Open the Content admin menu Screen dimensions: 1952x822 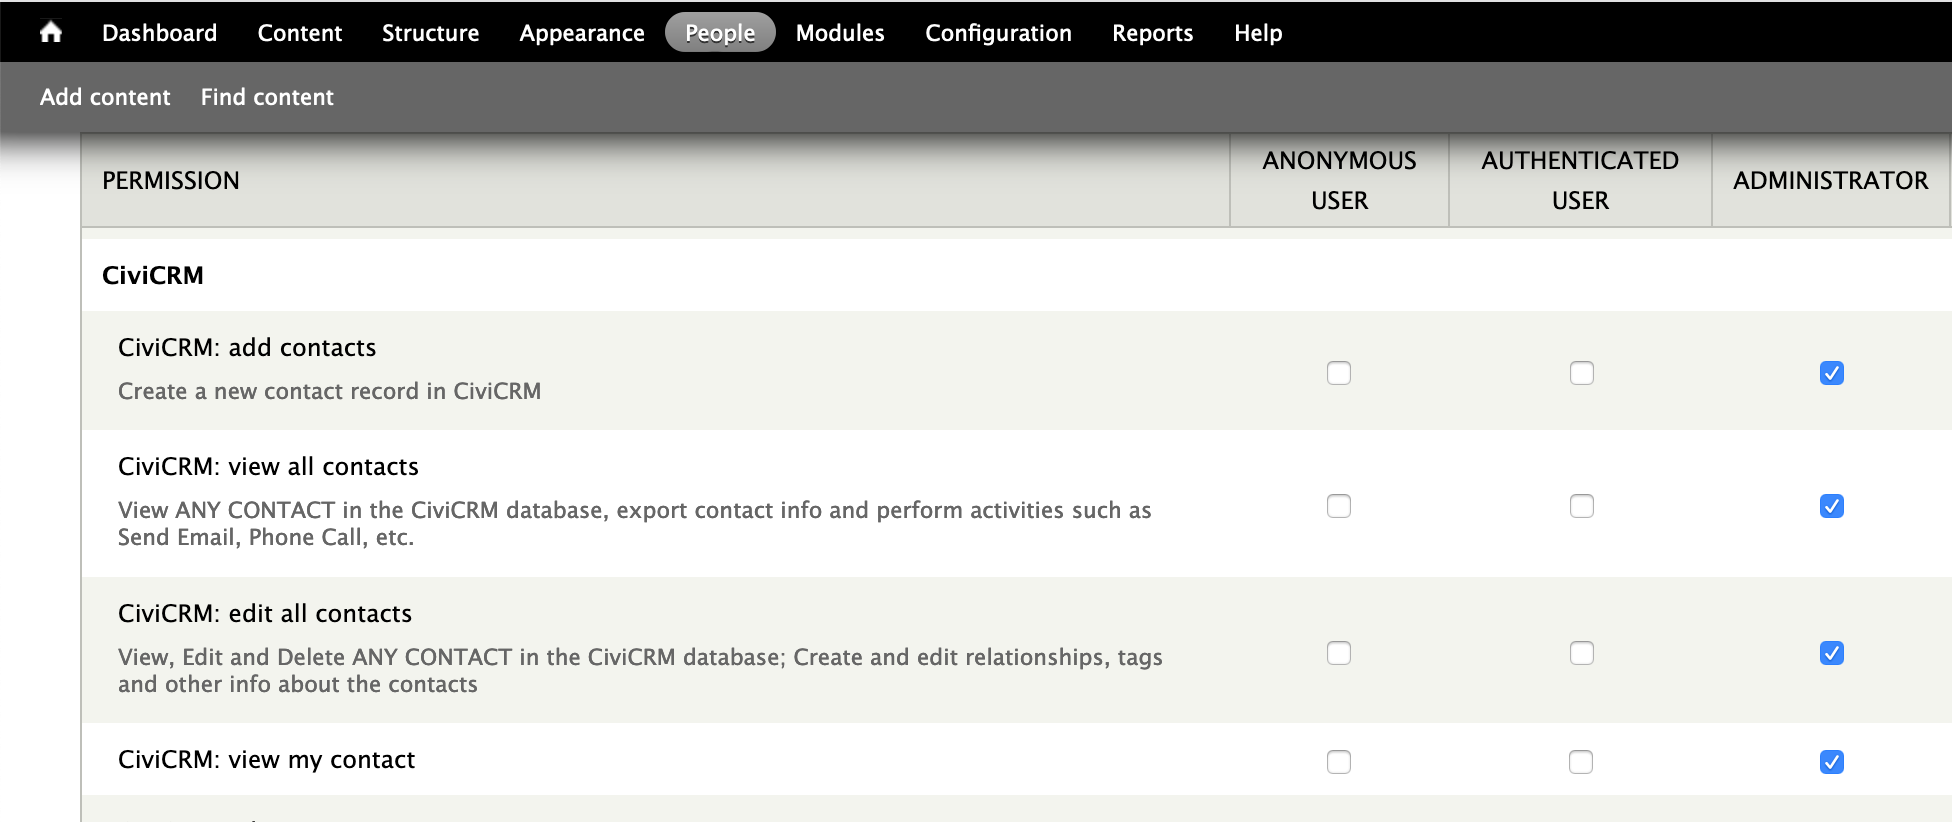pos(299,33)
